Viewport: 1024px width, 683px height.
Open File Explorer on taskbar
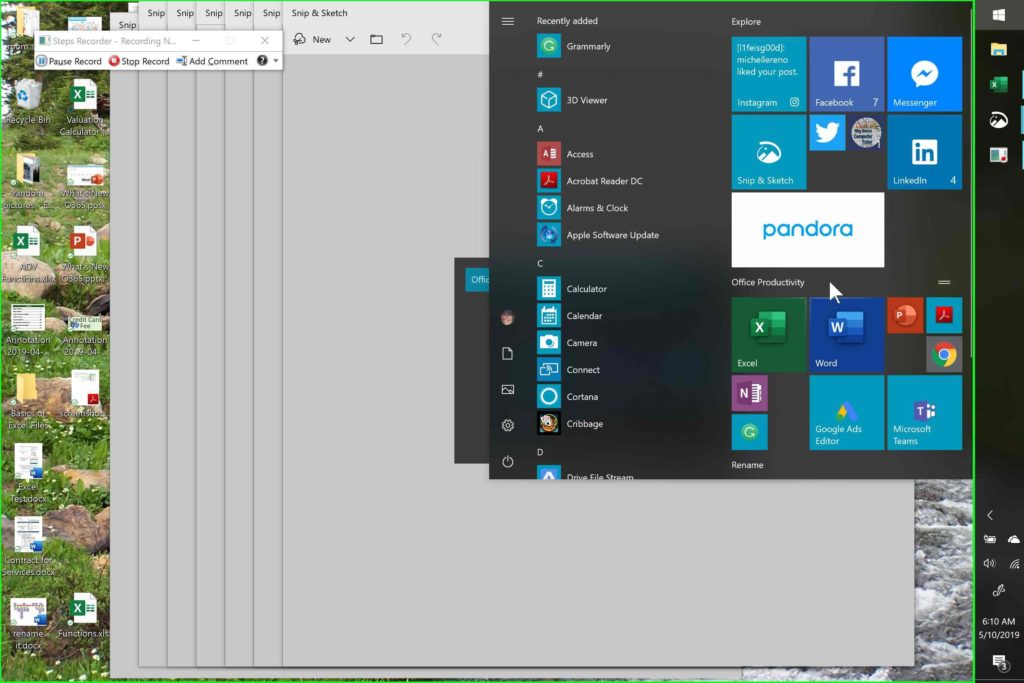click(999, 50)
